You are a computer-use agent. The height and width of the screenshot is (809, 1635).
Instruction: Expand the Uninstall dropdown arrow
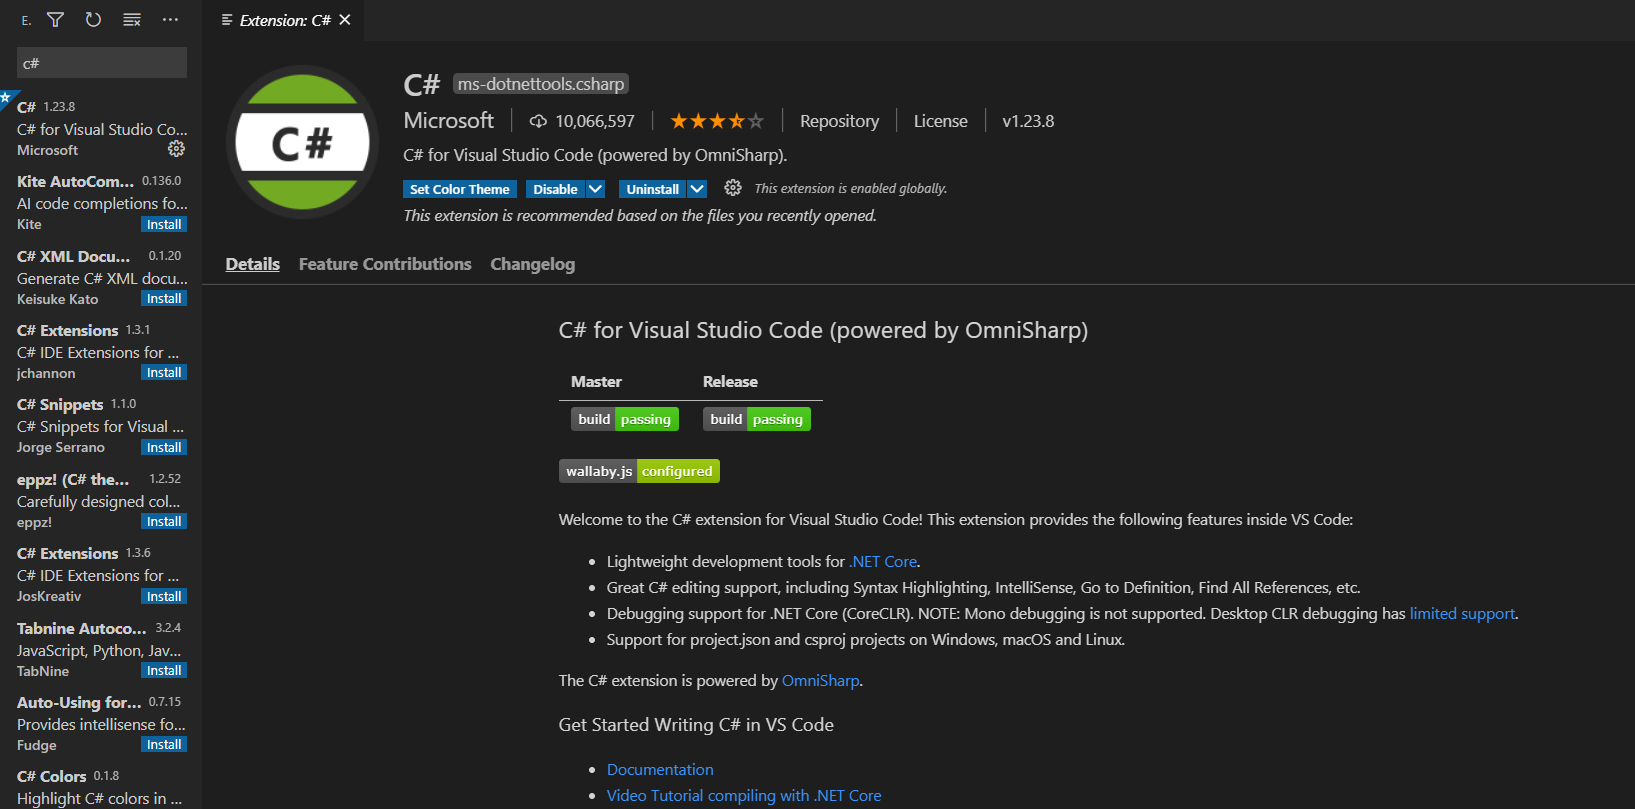pos(698,189)
